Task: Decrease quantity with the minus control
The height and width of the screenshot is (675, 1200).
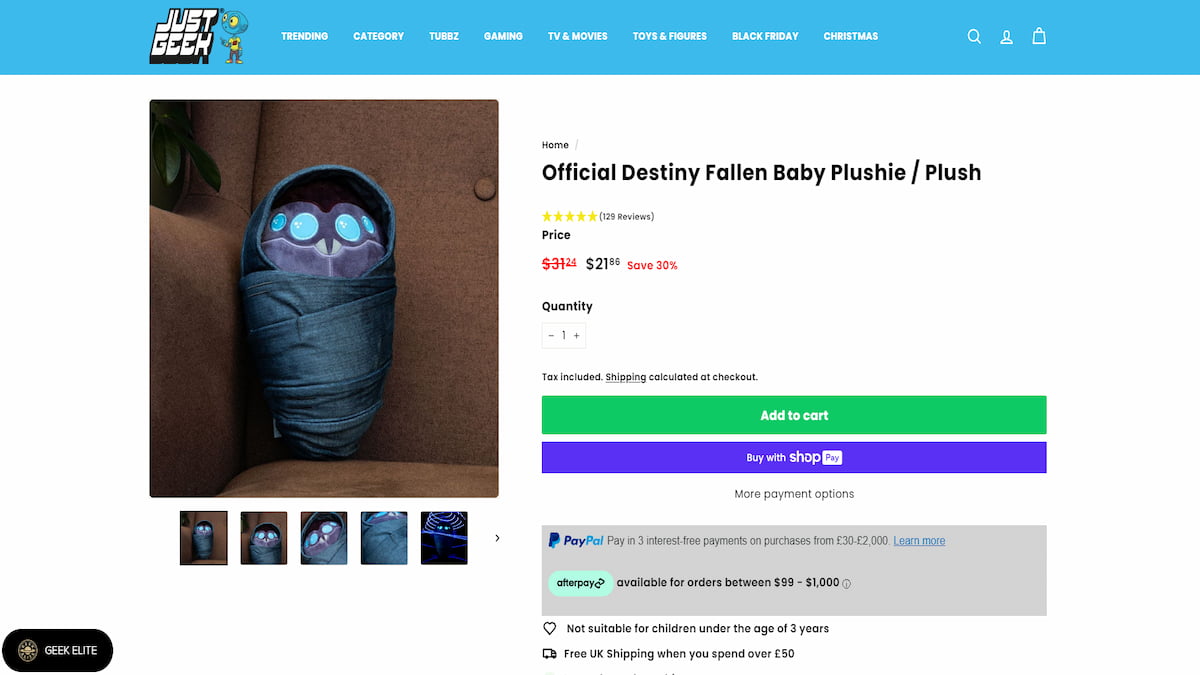Action: click(551, 335)
